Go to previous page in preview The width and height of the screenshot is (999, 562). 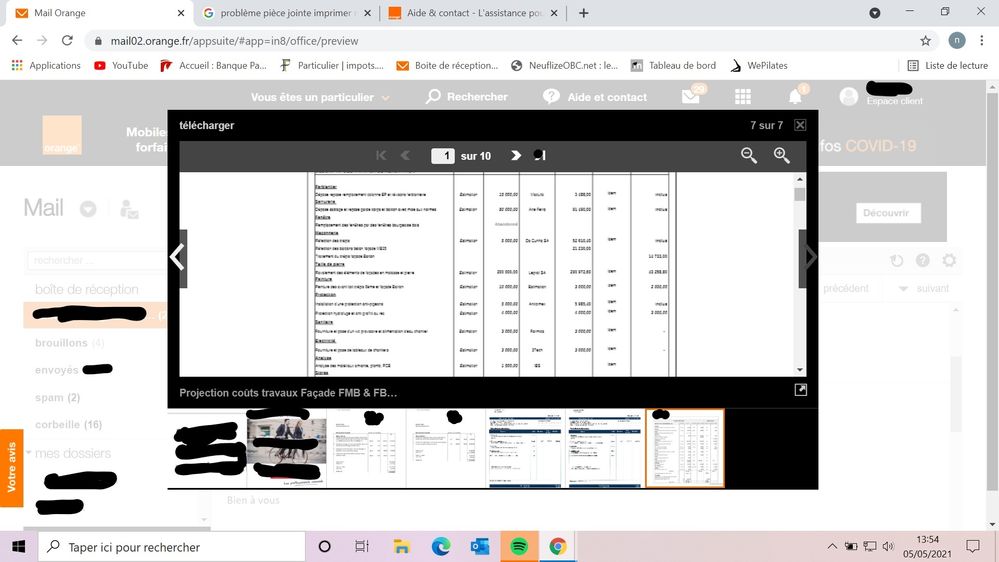(x=405, y=156)
